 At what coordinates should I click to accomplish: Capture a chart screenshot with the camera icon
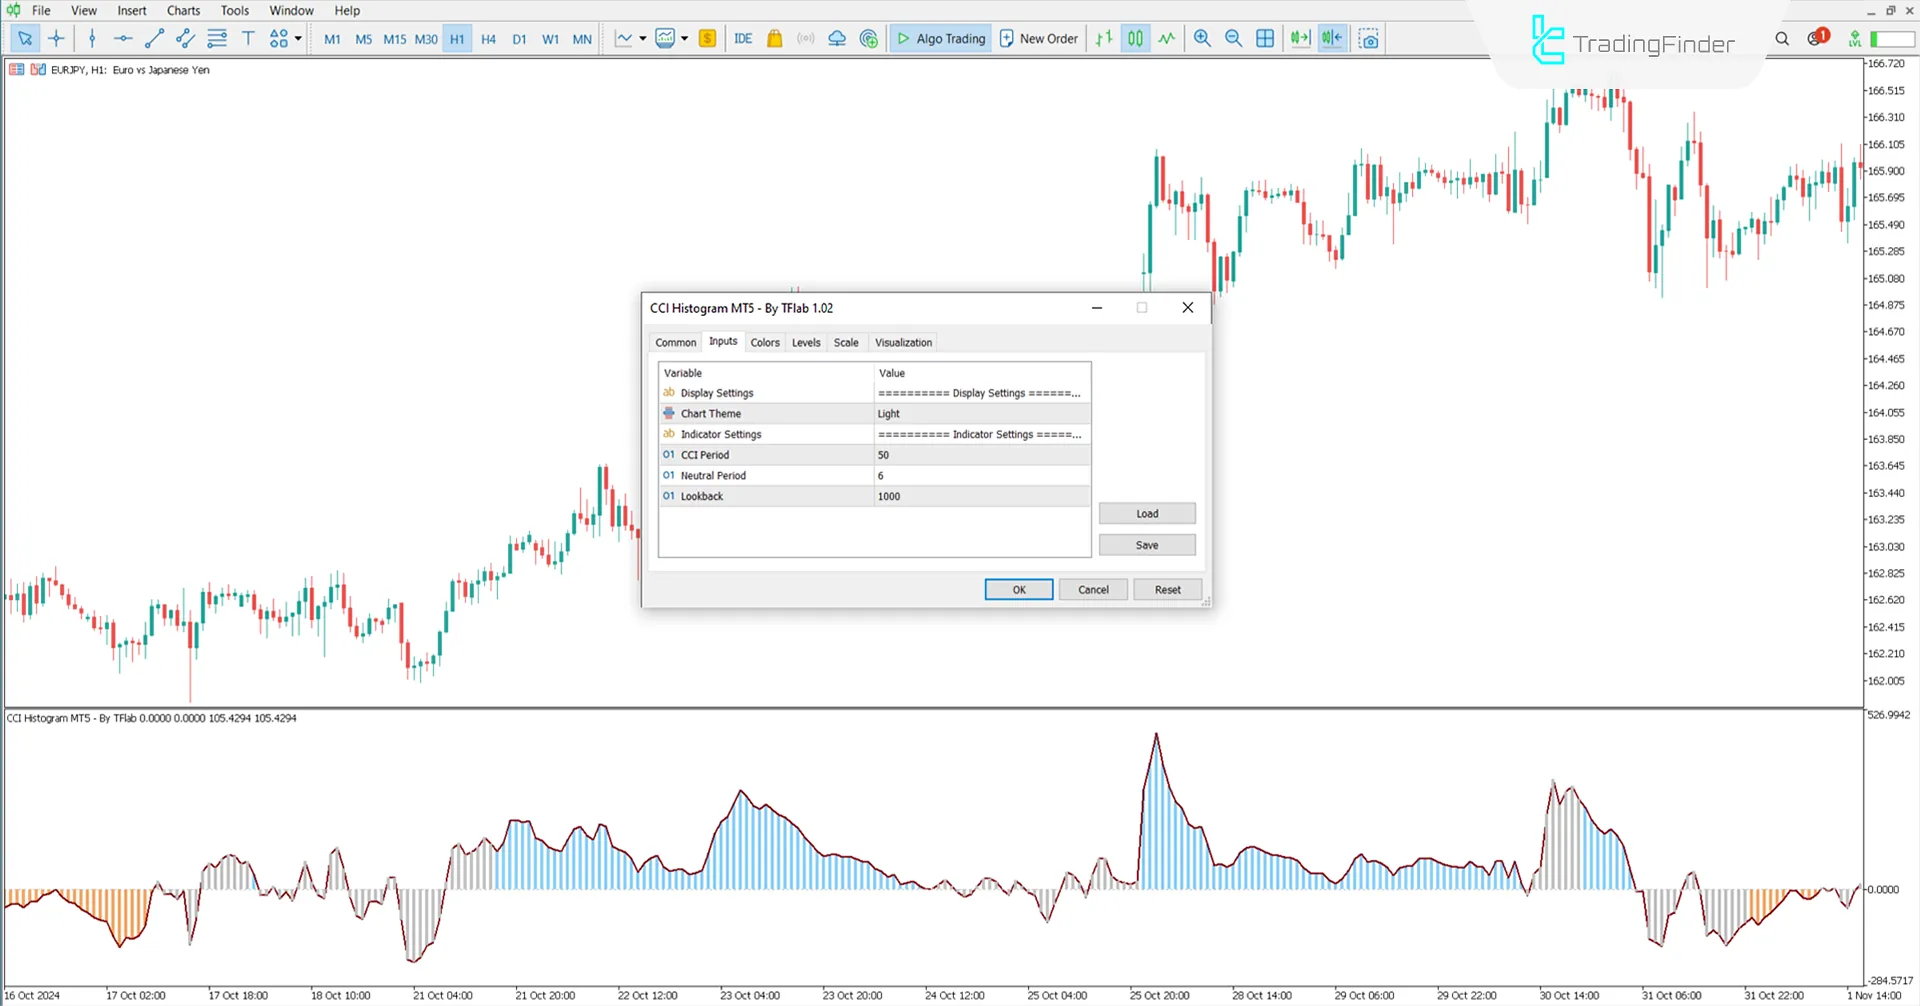[1369, 38]
